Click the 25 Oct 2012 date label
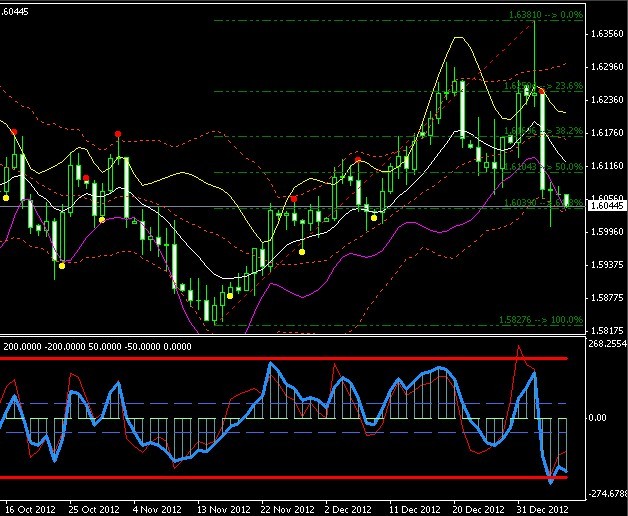The image size is (628, 516). [94, 510]
